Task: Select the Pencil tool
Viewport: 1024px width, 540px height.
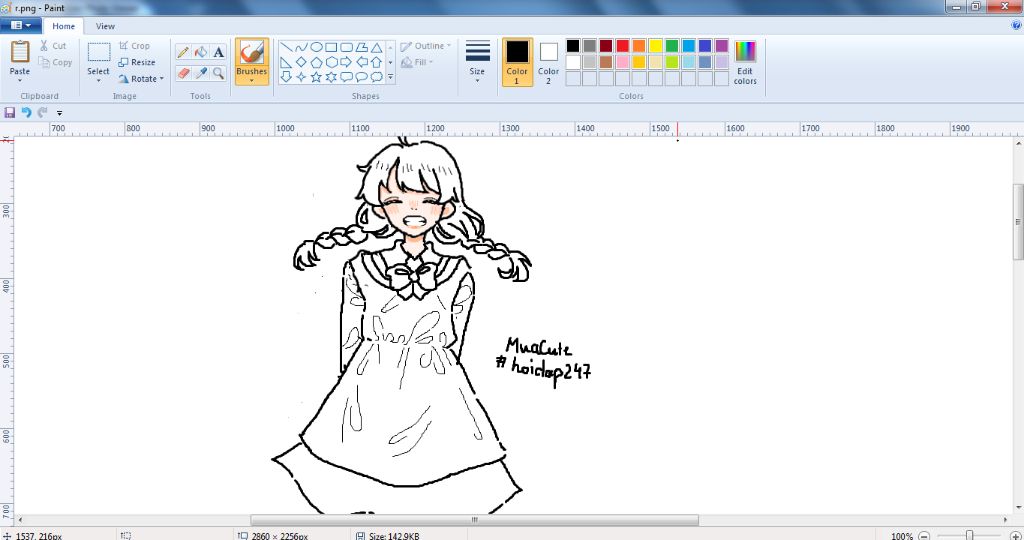Action: (x=183, y=52)
